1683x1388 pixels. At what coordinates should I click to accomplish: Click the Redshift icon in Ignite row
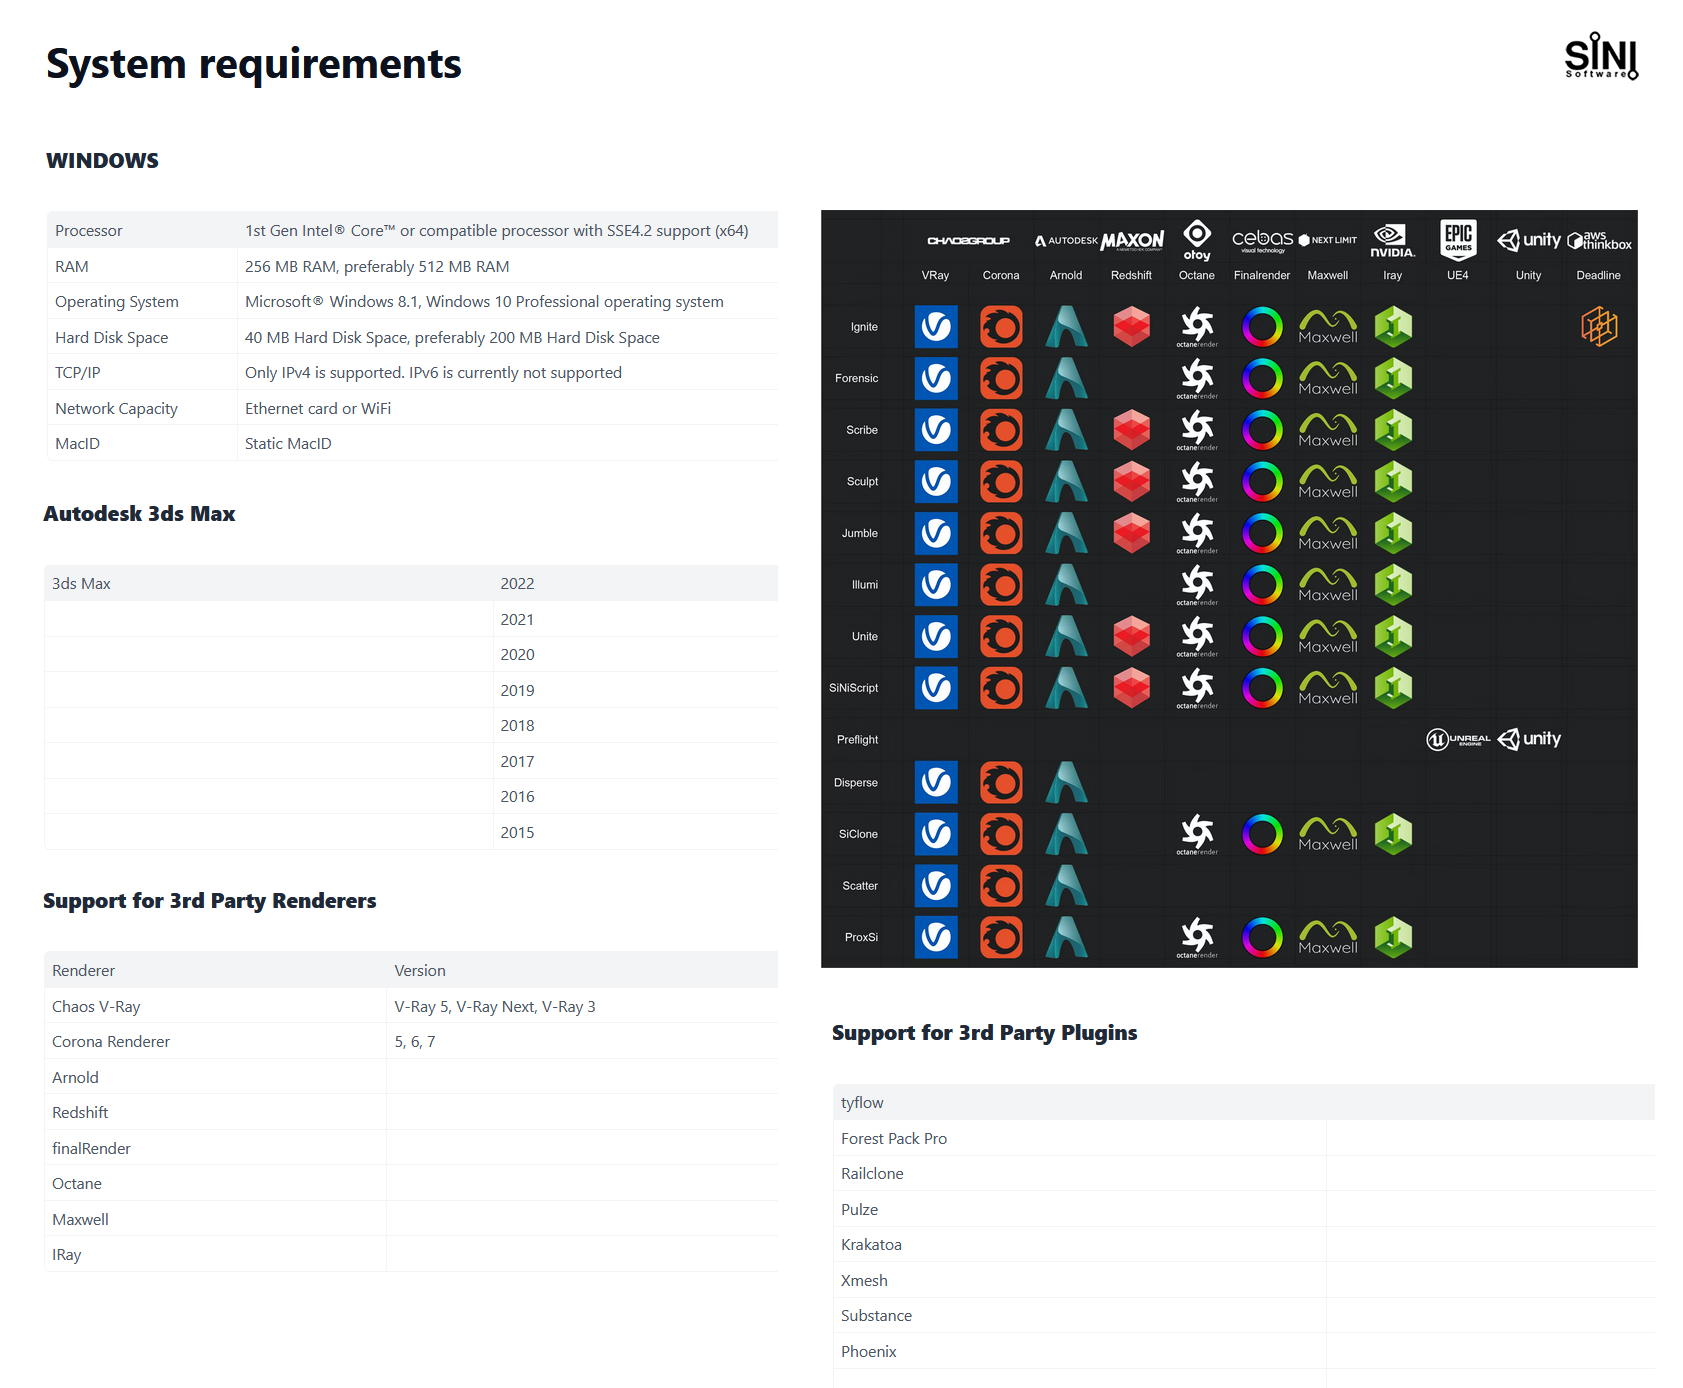pyautogui.click(x=1132, y=327)
